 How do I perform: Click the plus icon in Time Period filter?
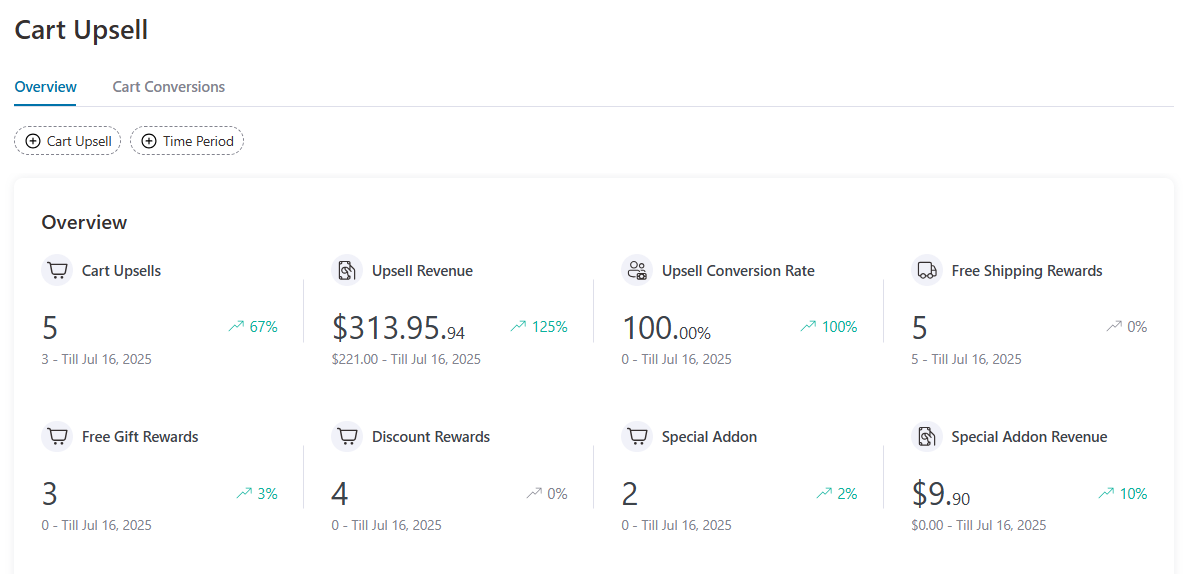tap(149, 141)
